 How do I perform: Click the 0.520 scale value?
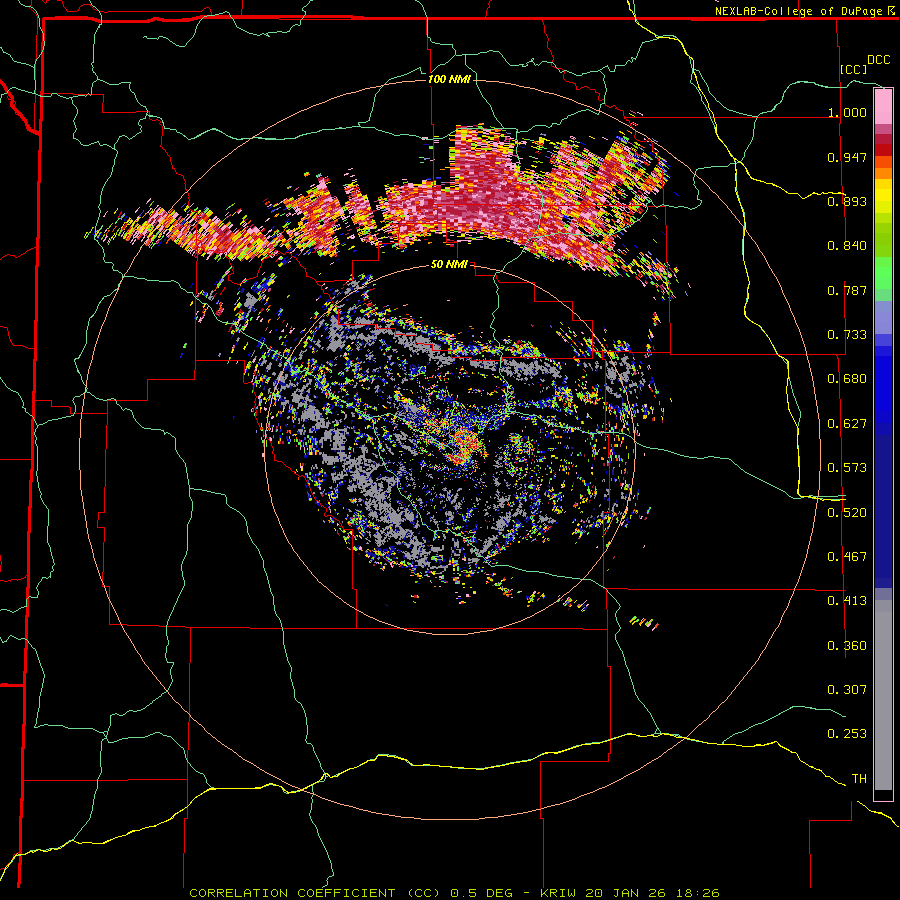pos(847,513)
